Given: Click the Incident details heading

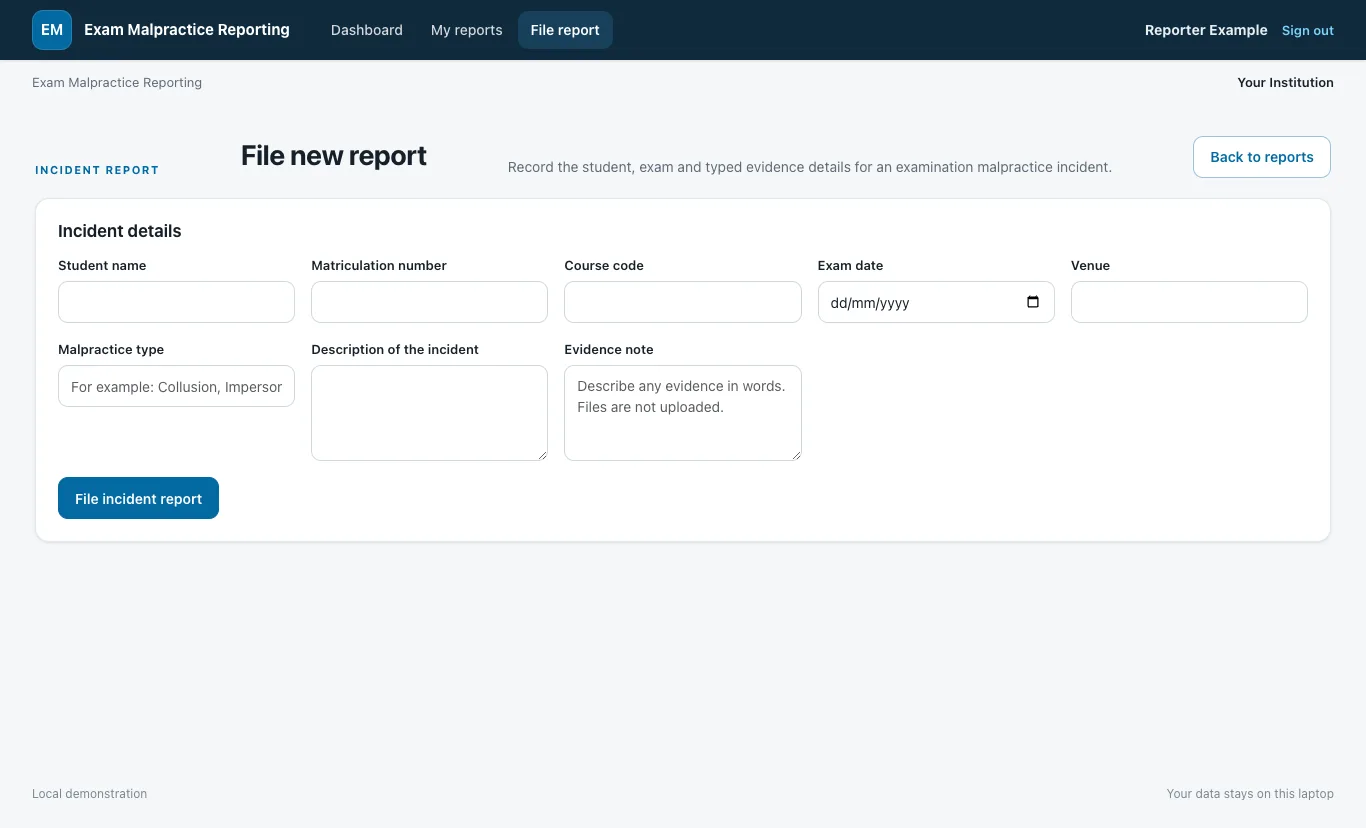Looking at the screenshot, I should [120, 231].
